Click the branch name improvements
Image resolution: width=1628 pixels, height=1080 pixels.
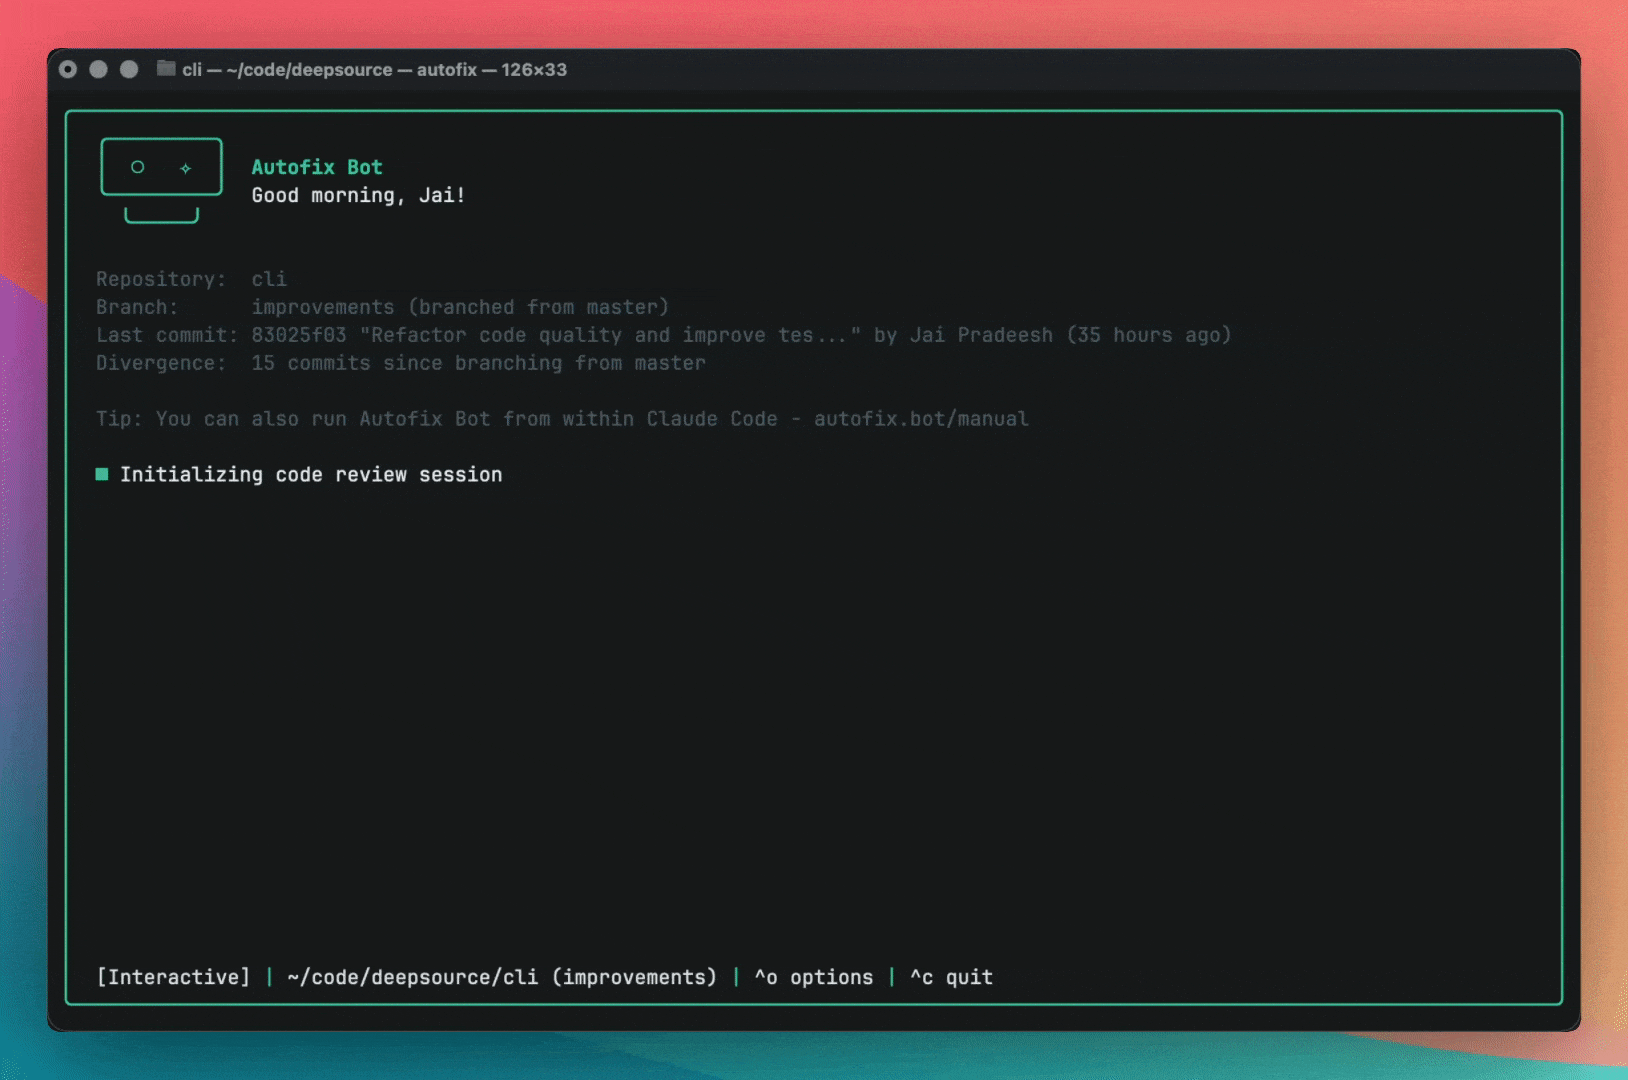coord(323,307)
